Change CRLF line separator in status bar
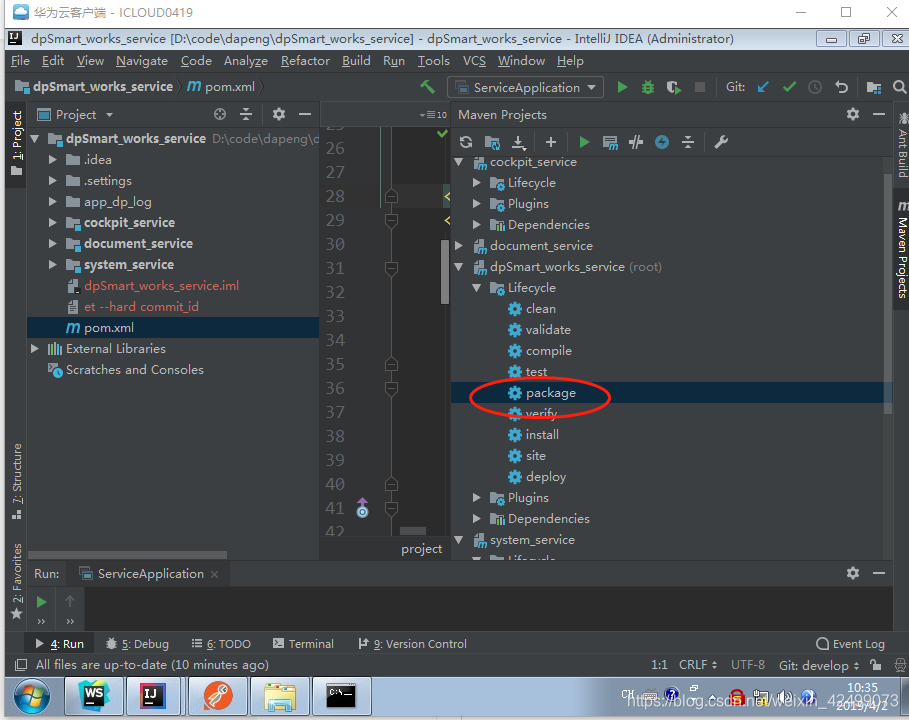909x720 pixels. click(x=698, y=665)
